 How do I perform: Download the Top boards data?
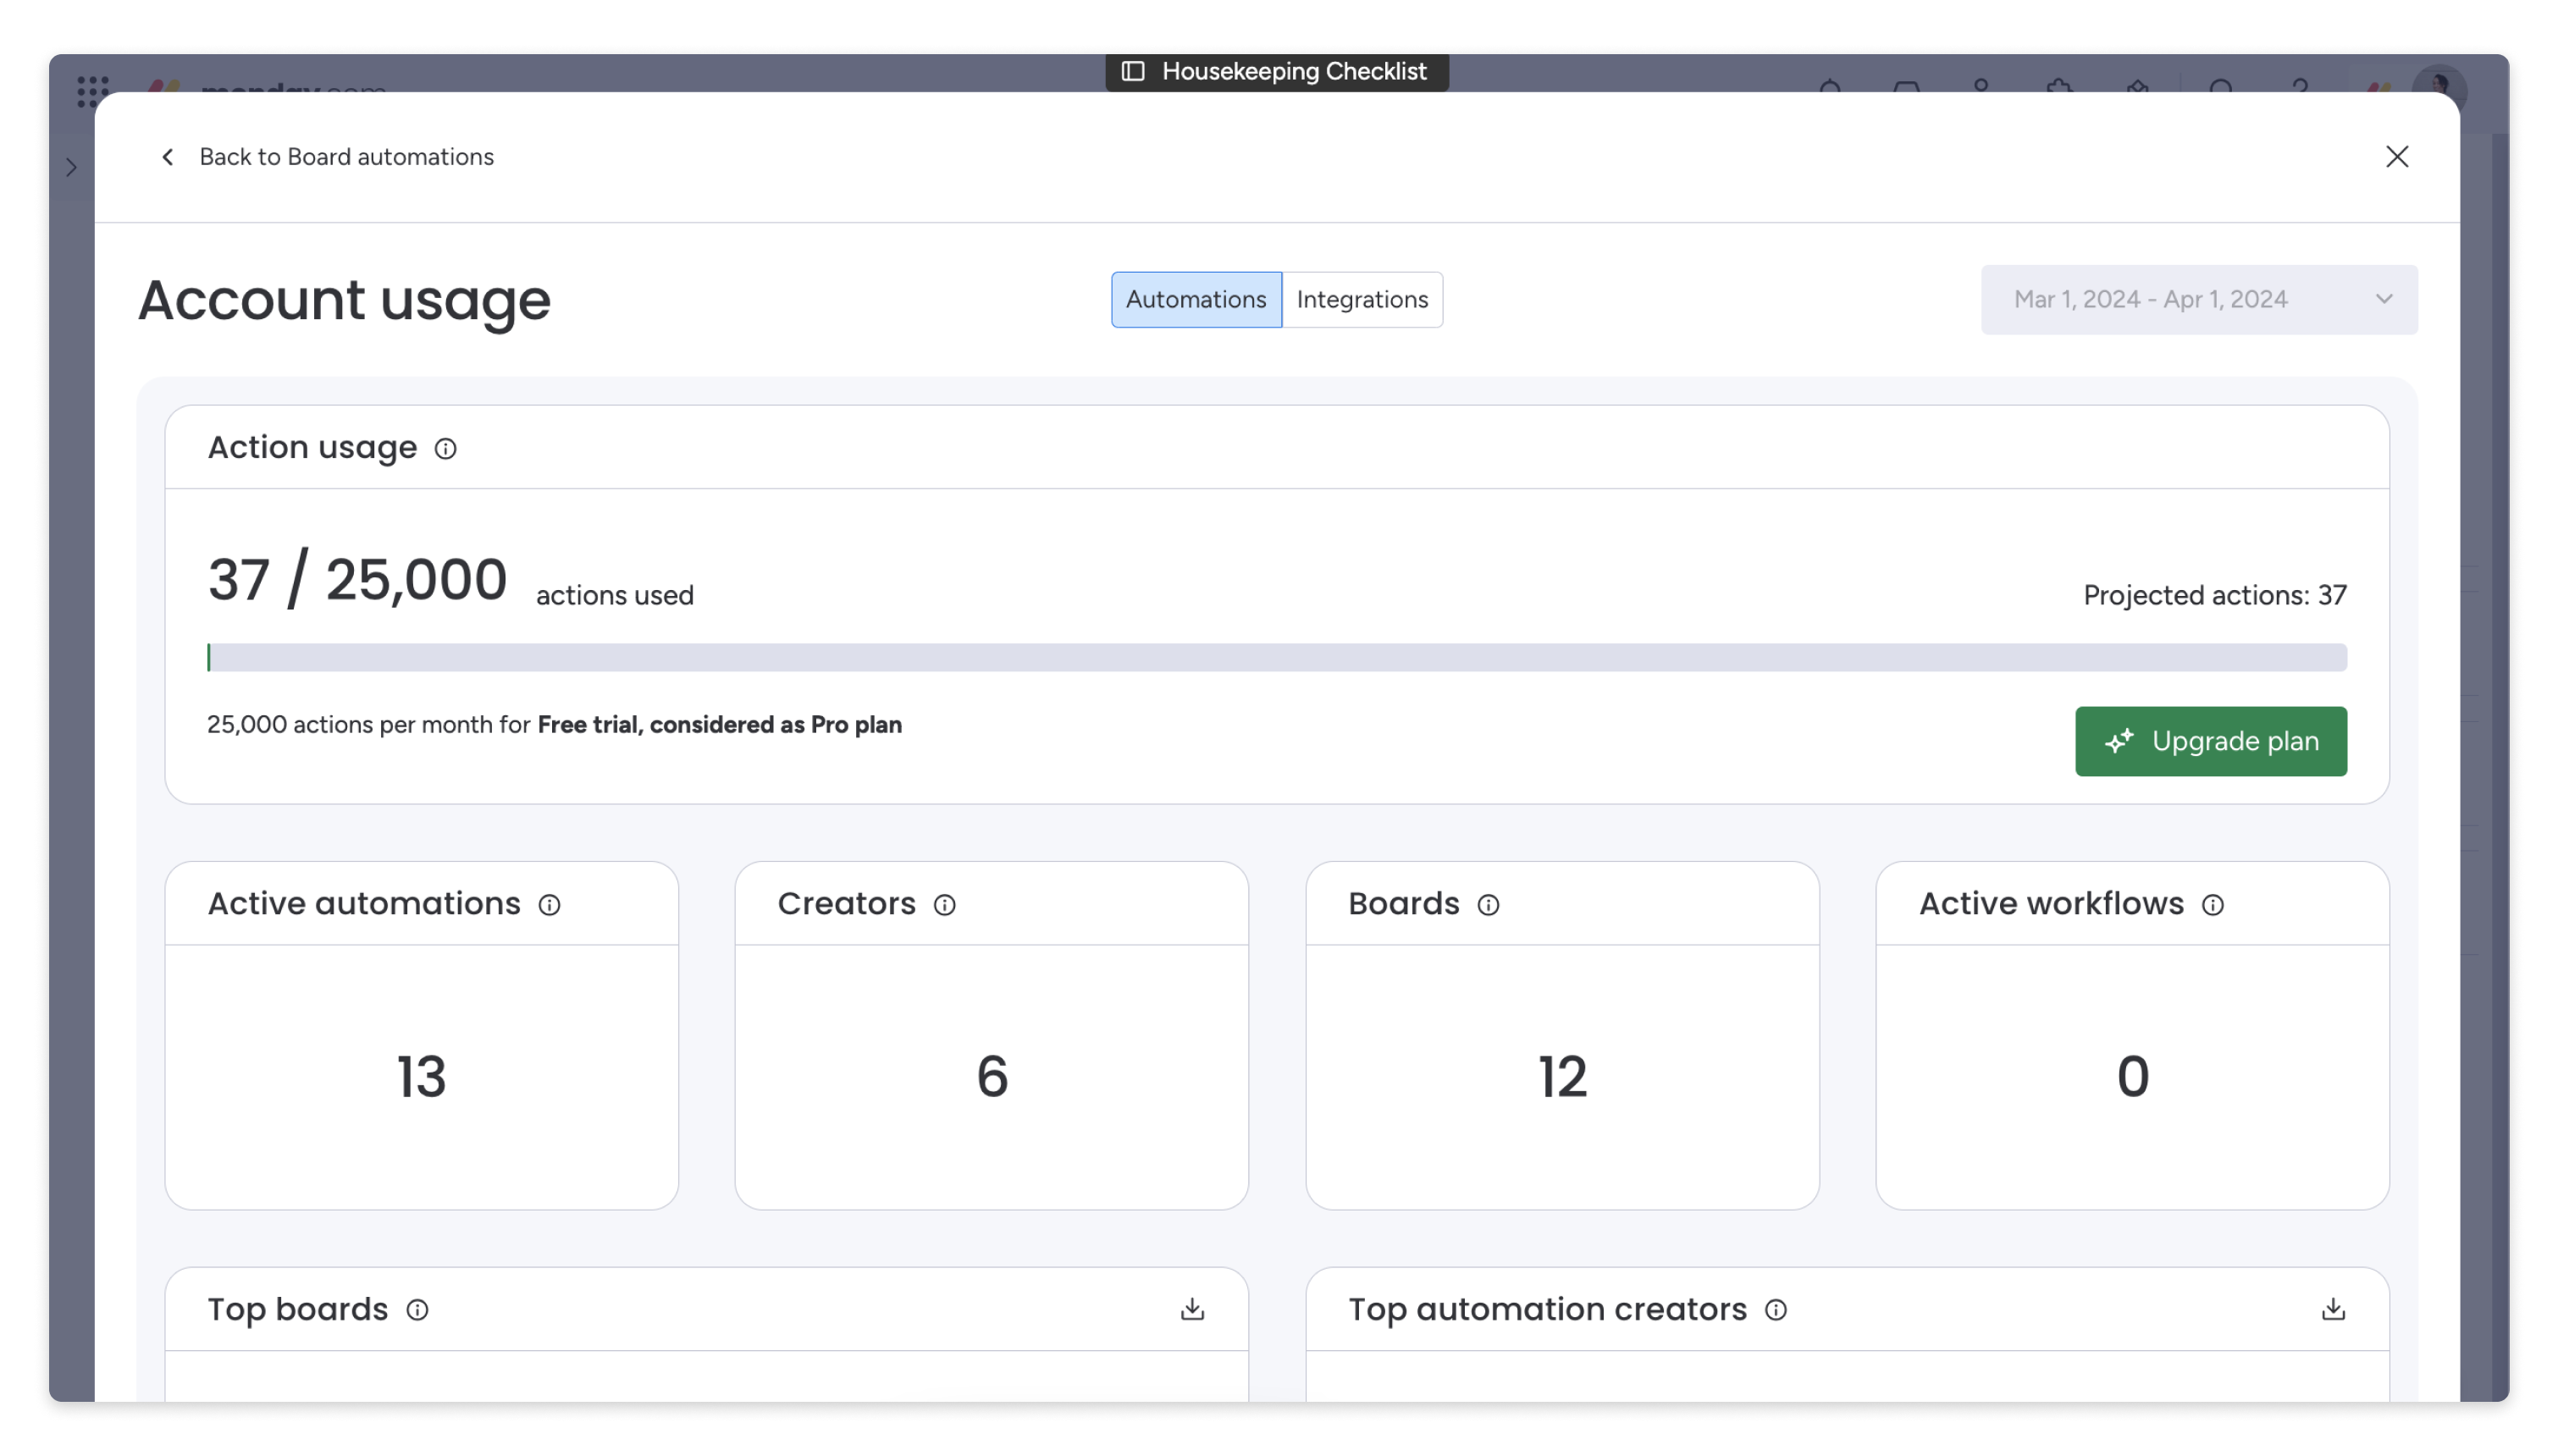pos(1192,1308)
